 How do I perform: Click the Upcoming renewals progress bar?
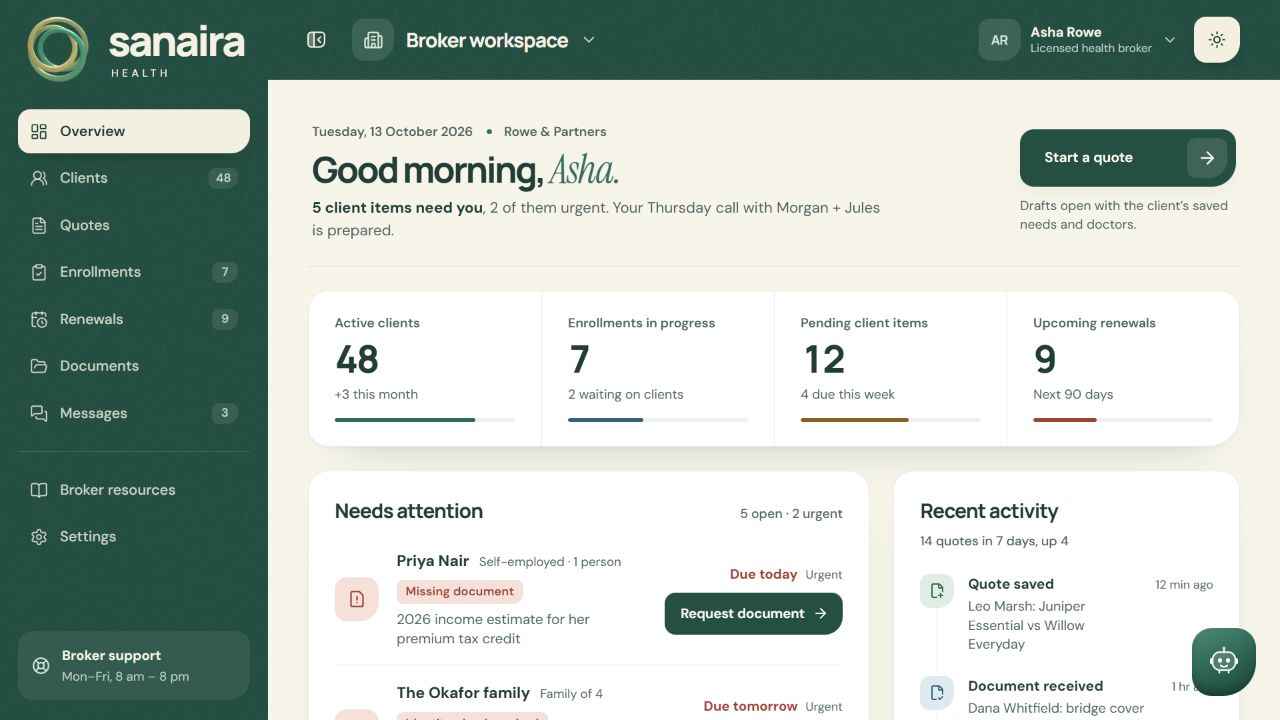point(1123,420)
